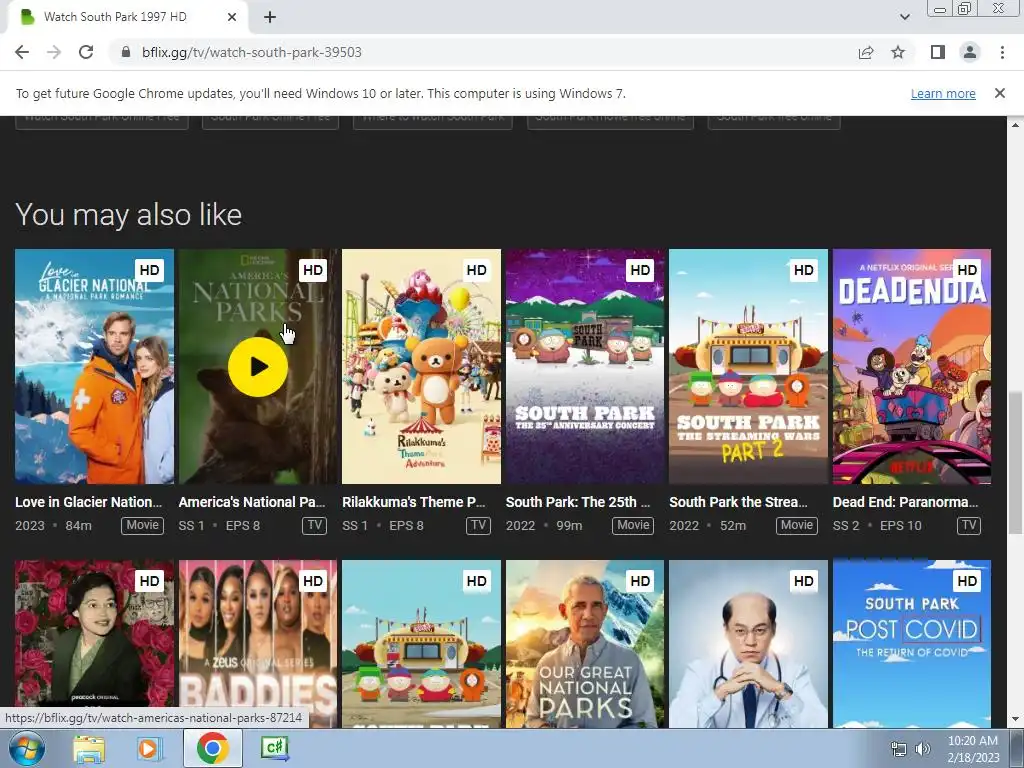Screen dimensions: 1024x768
Task: Click TV badge under America's National Parks
Action: [x=315, y=525]
